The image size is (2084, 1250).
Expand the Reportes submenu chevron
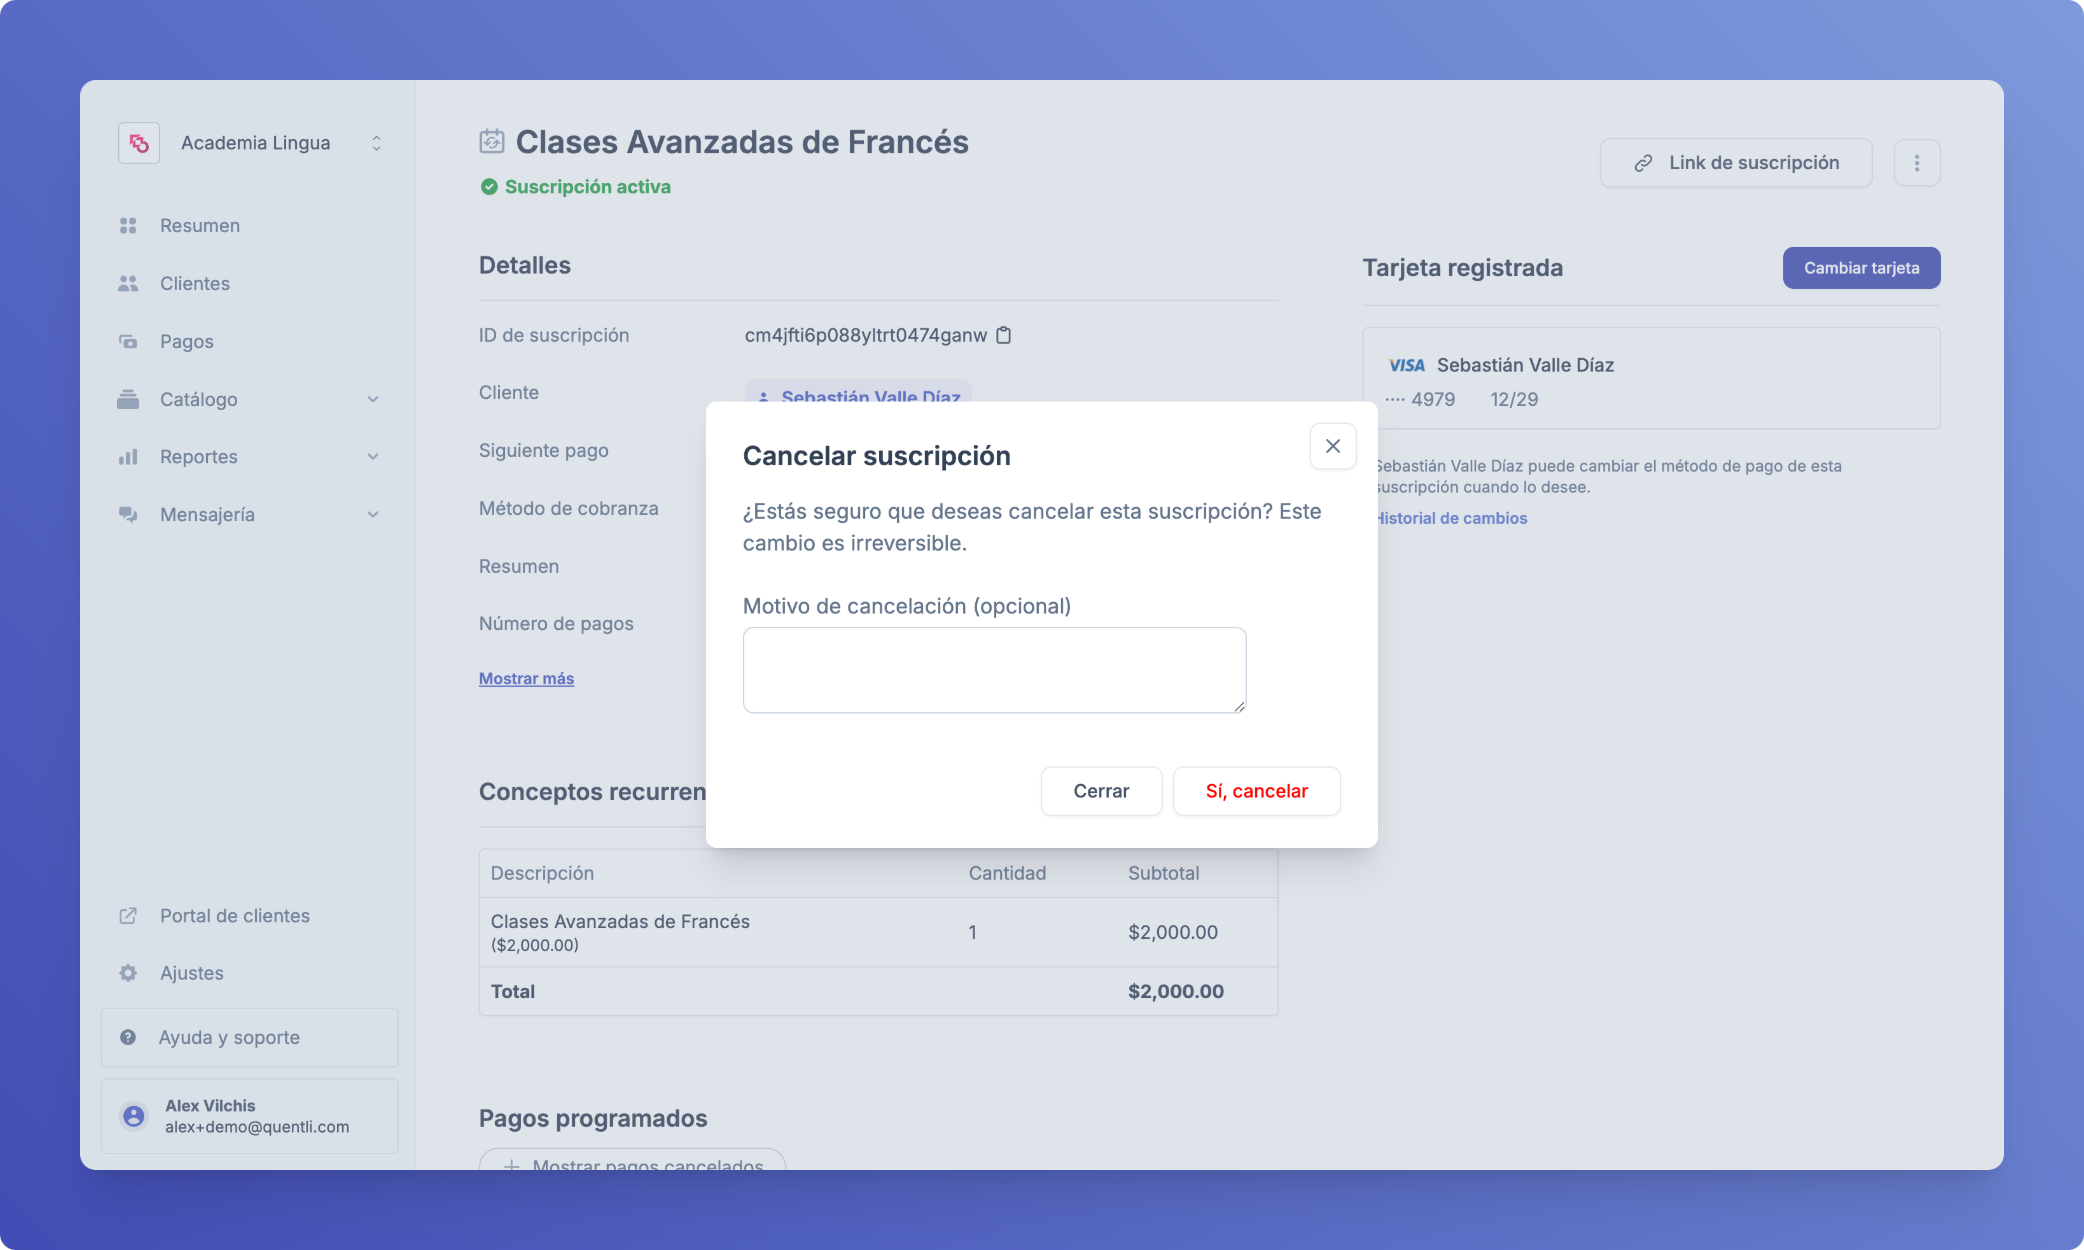click(x=373, y=457)
